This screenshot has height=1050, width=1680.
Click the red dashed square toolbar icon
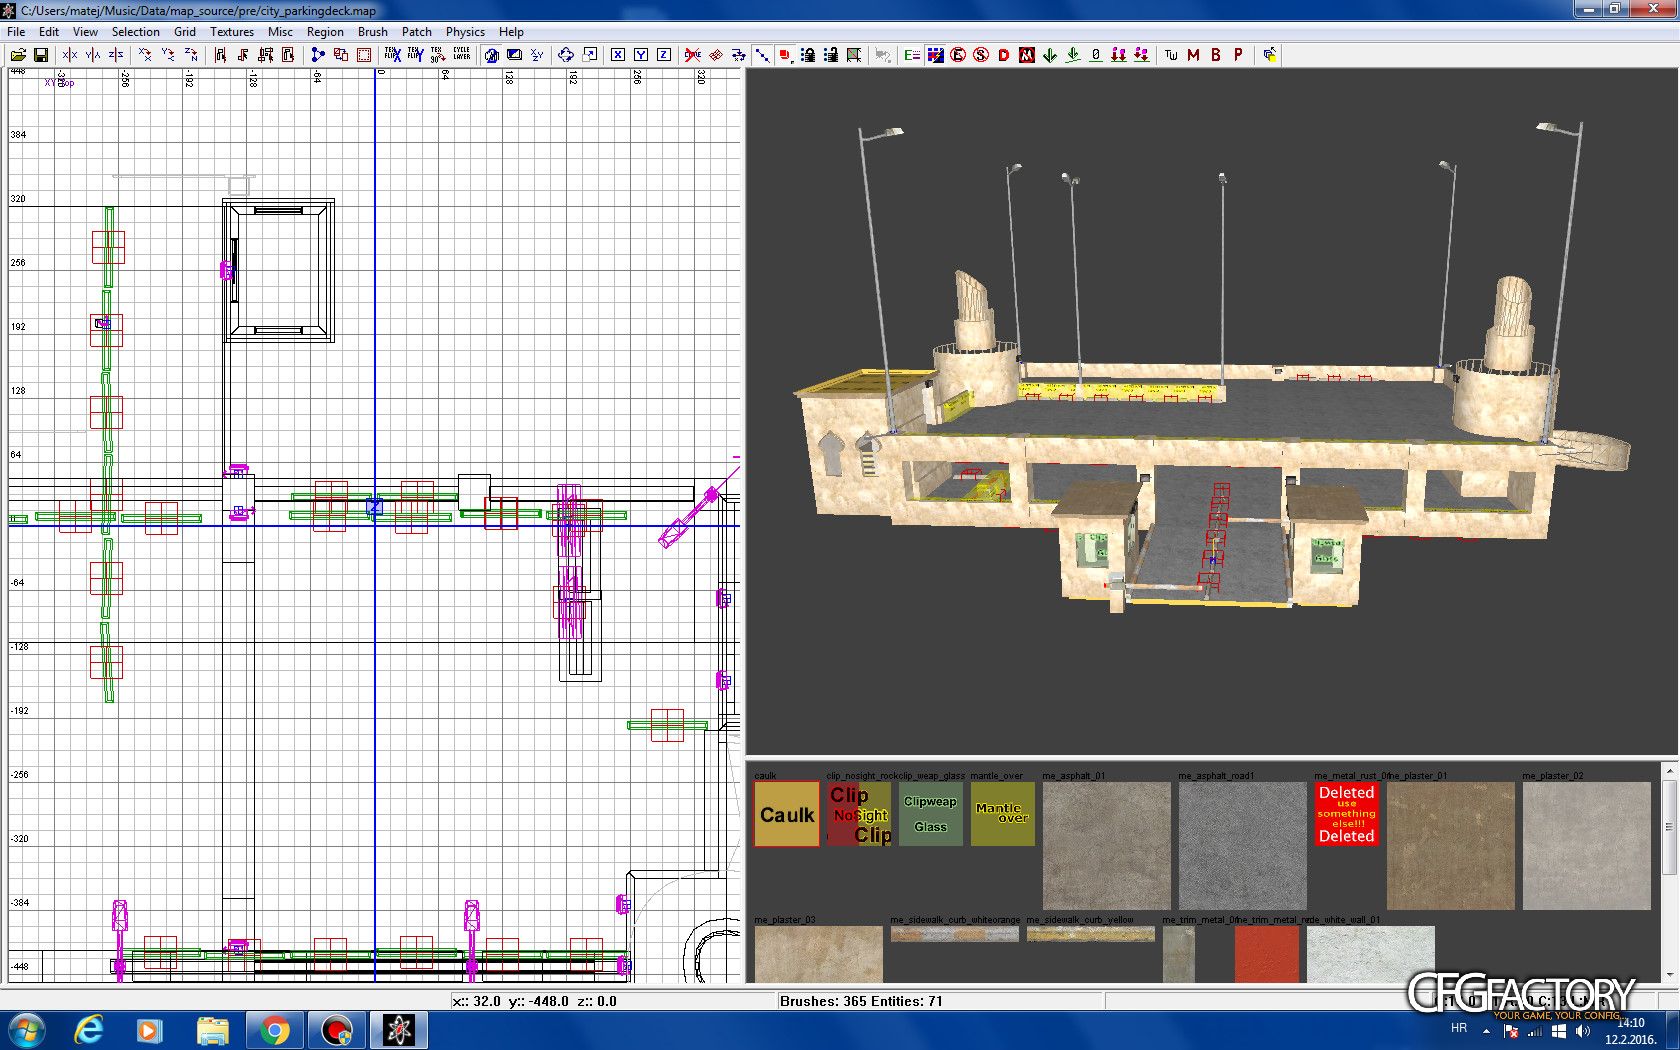[x=364, y=55]
